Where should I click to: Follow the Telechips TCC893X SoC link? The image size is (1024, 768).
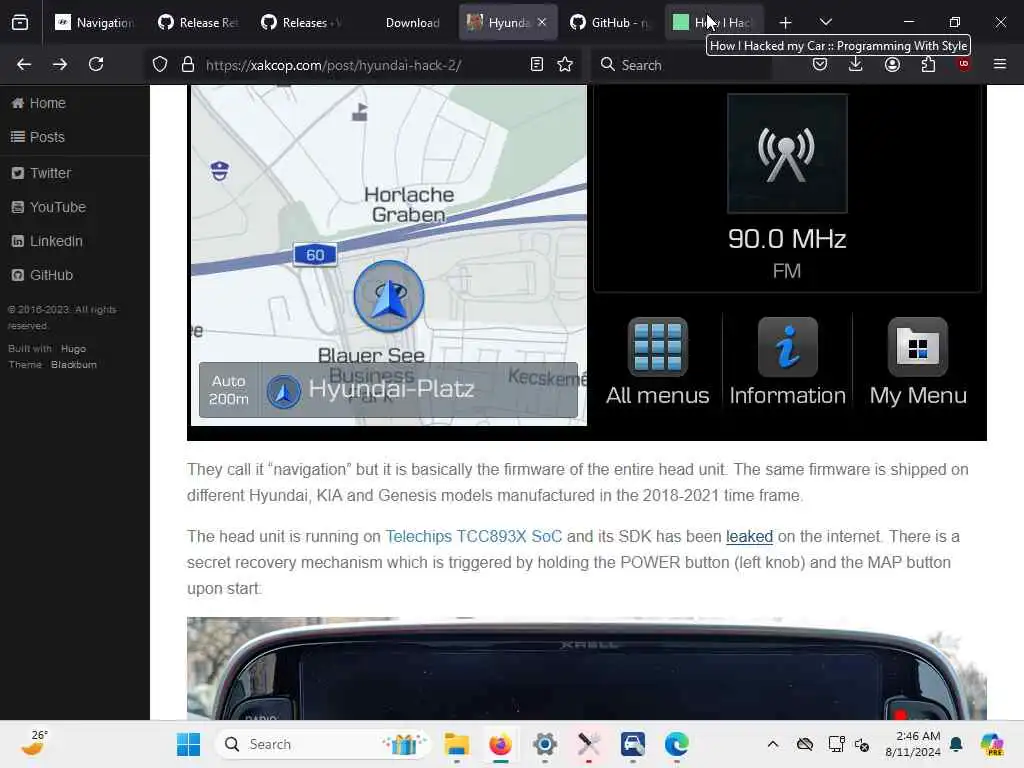tap(473, 536)
